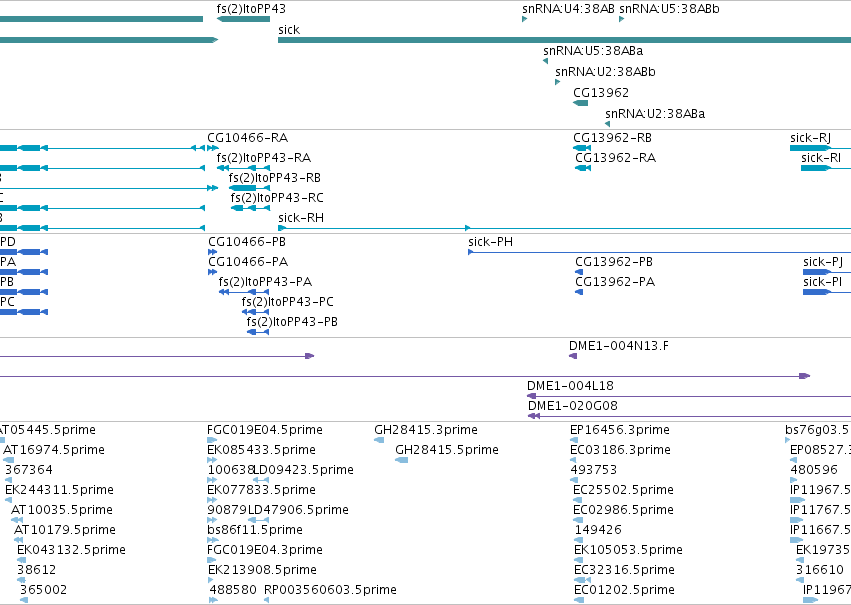This screenshot has width=851, height=605.
Task: Select the CG10466-RA transcript label
Action: point(247,138)
